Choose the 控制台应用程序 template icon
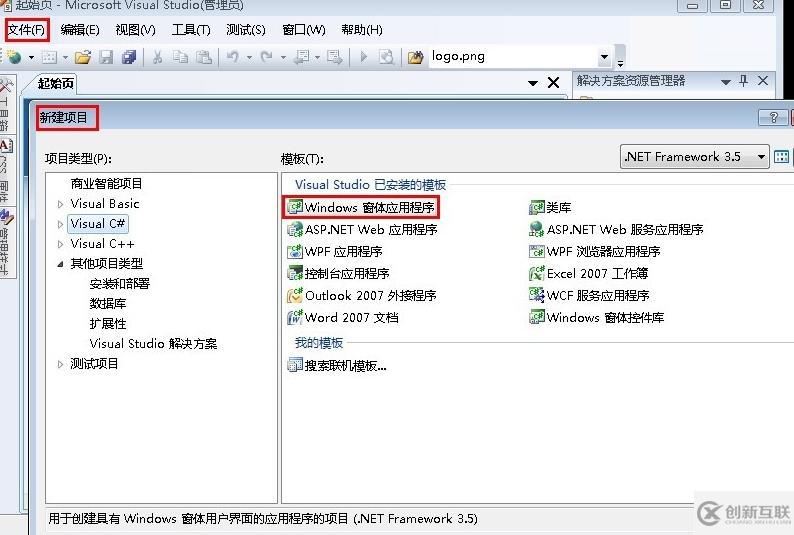This screenshot has height=535, width=794. (x=295, y=274)
